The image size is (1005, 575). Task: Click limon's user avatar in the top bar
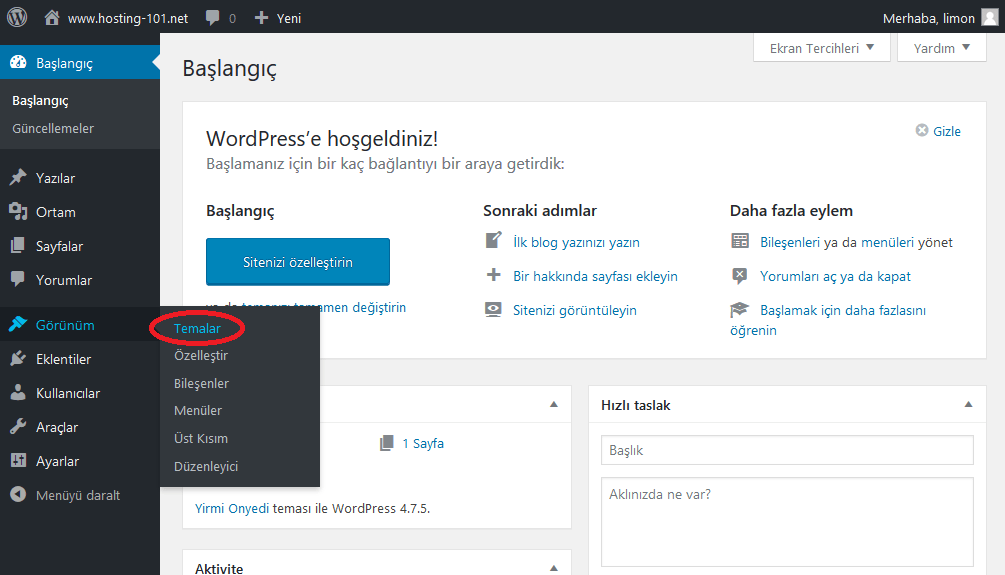click(990, 17)
